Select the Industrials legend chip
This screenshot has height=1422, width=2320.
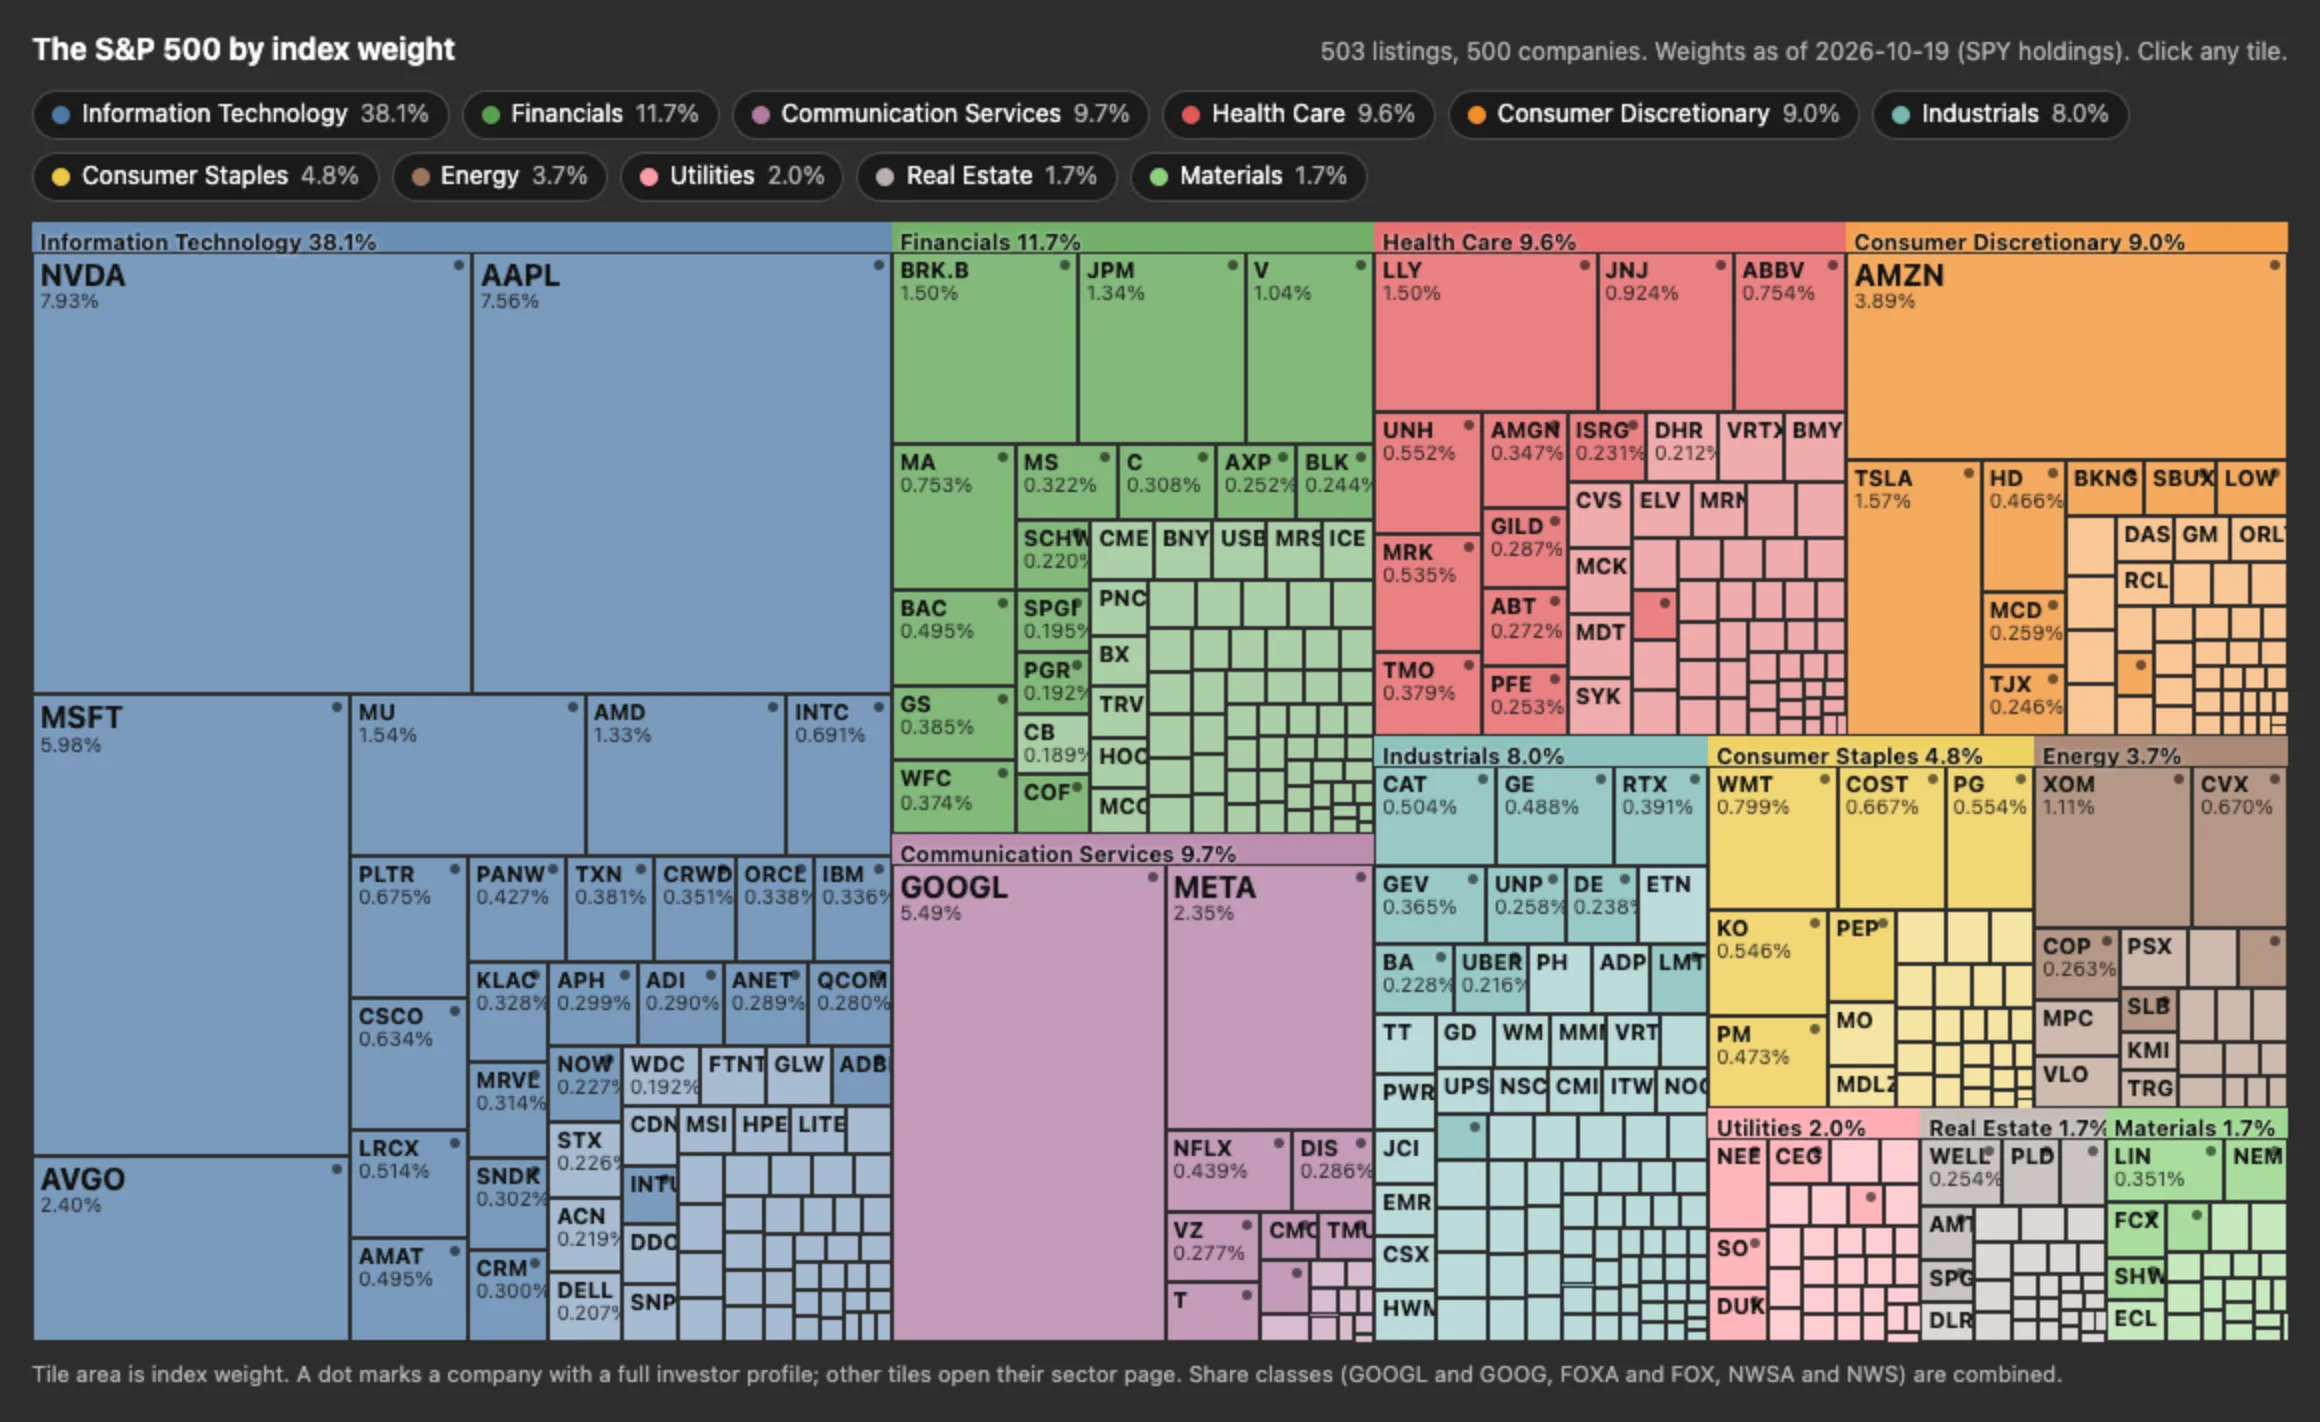pos(2000,114)
